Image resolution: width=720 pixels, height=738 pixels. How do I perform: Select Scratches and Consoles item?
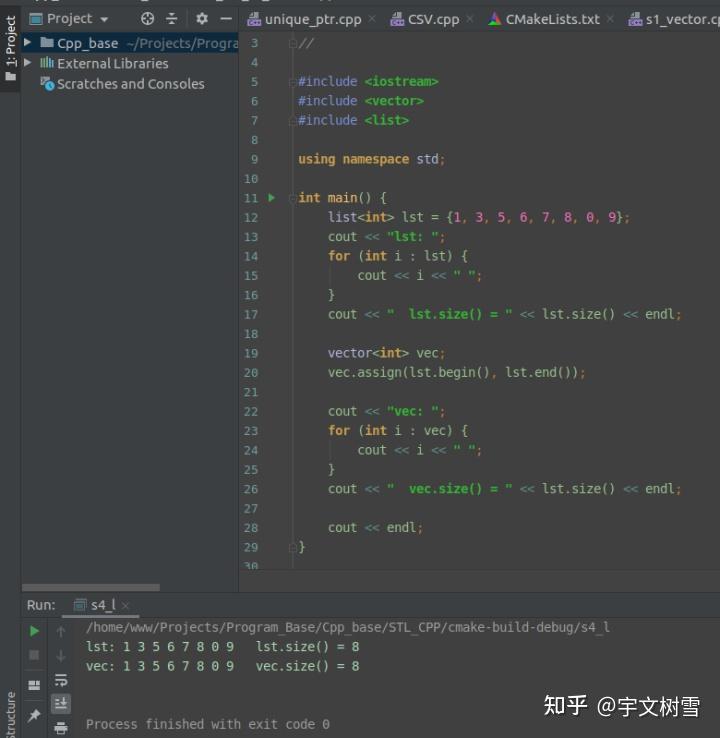pyautogui.click(x=130, y=84)
